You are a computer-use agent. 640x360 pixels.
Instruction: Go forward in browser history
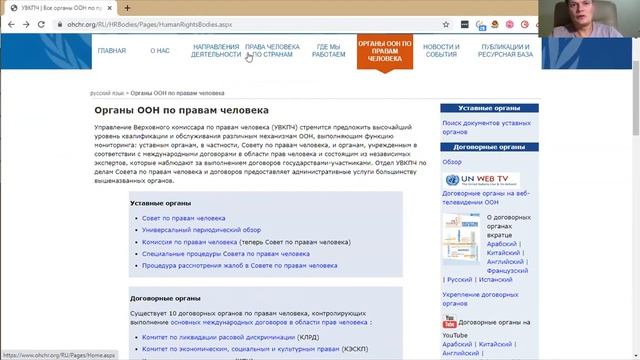(26, 24)
